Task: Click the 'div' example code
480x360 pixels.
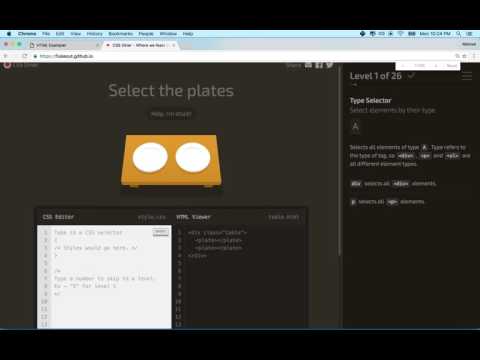Action: pyautogui.click(x=356, y=184)
